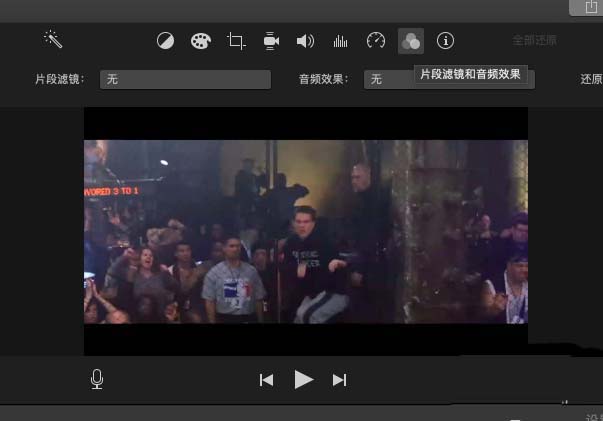
Task: Play the video preview
Action: (304, 379)
